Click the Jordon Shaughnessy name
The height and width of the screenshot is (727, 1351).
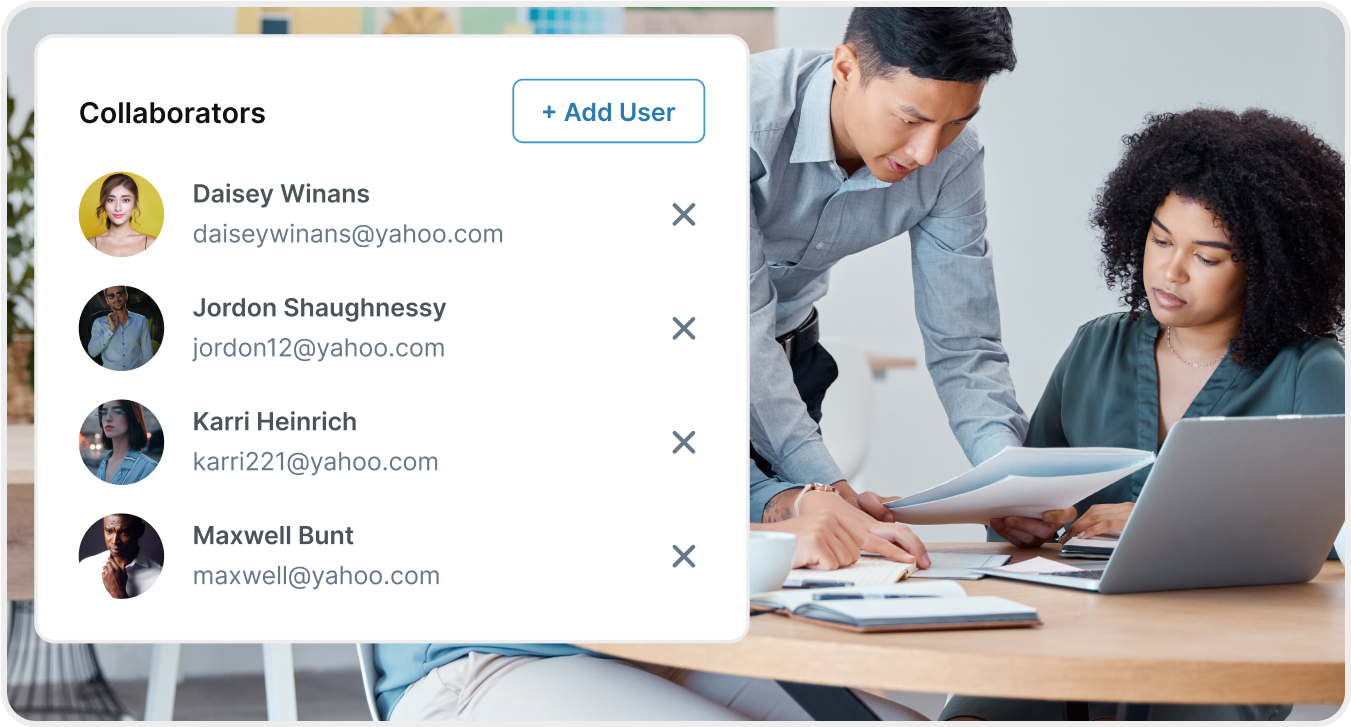[319, 308]
